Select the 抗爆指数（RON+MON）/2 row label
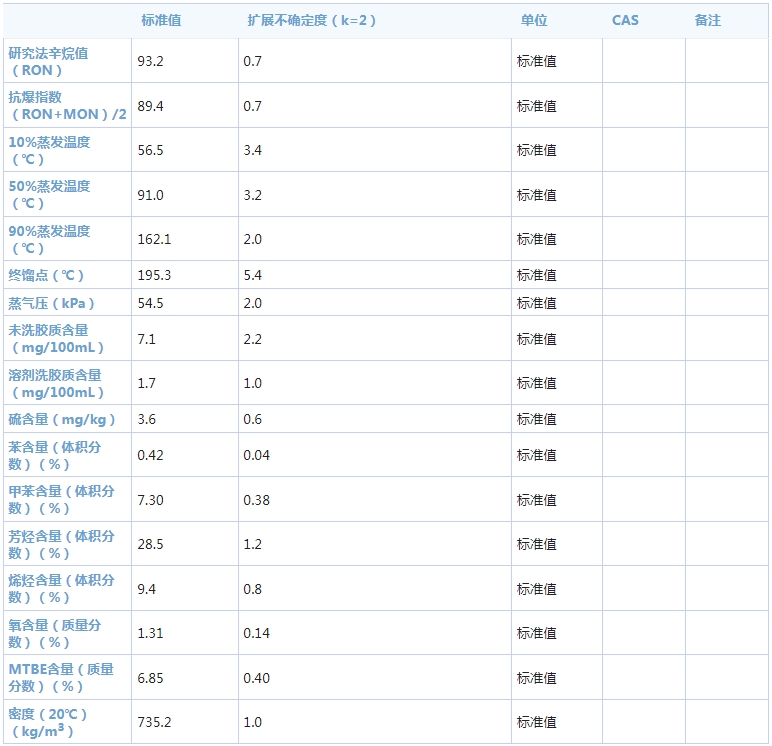The image size is (772, 746). [x=67, y=105]
